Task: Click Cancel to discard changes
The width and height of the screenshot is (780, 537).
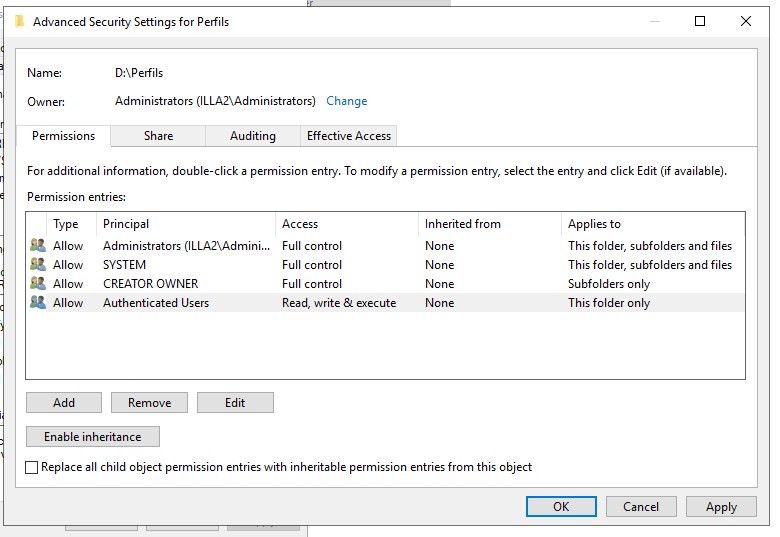Action: pos(641,507)
